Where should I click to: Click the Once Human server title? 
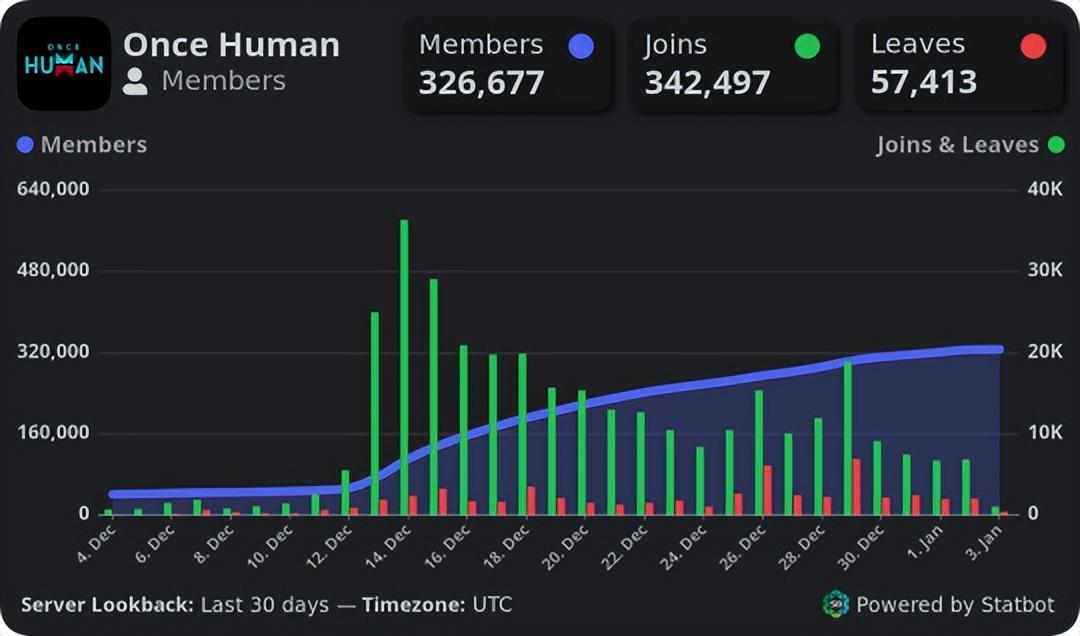[x=231, y=45]
